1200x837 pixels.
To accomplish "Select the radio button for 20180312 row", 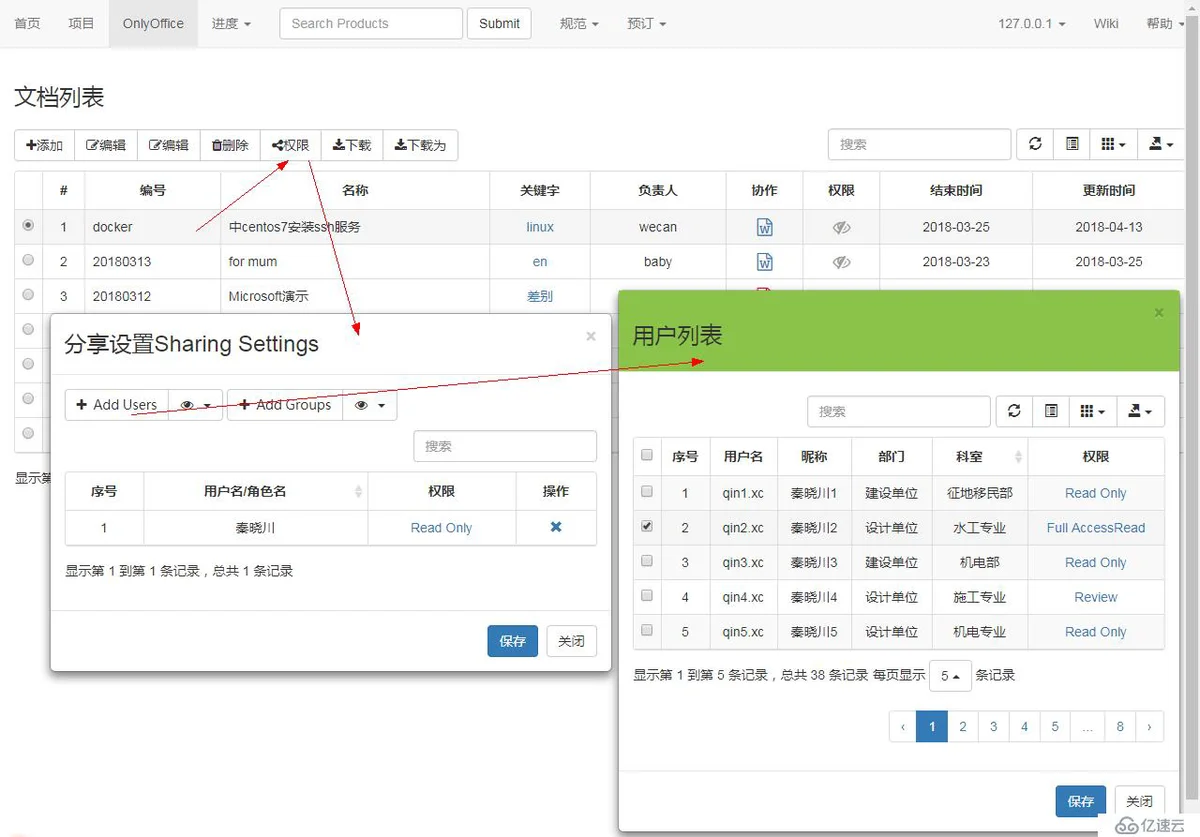I will (28, 295).
